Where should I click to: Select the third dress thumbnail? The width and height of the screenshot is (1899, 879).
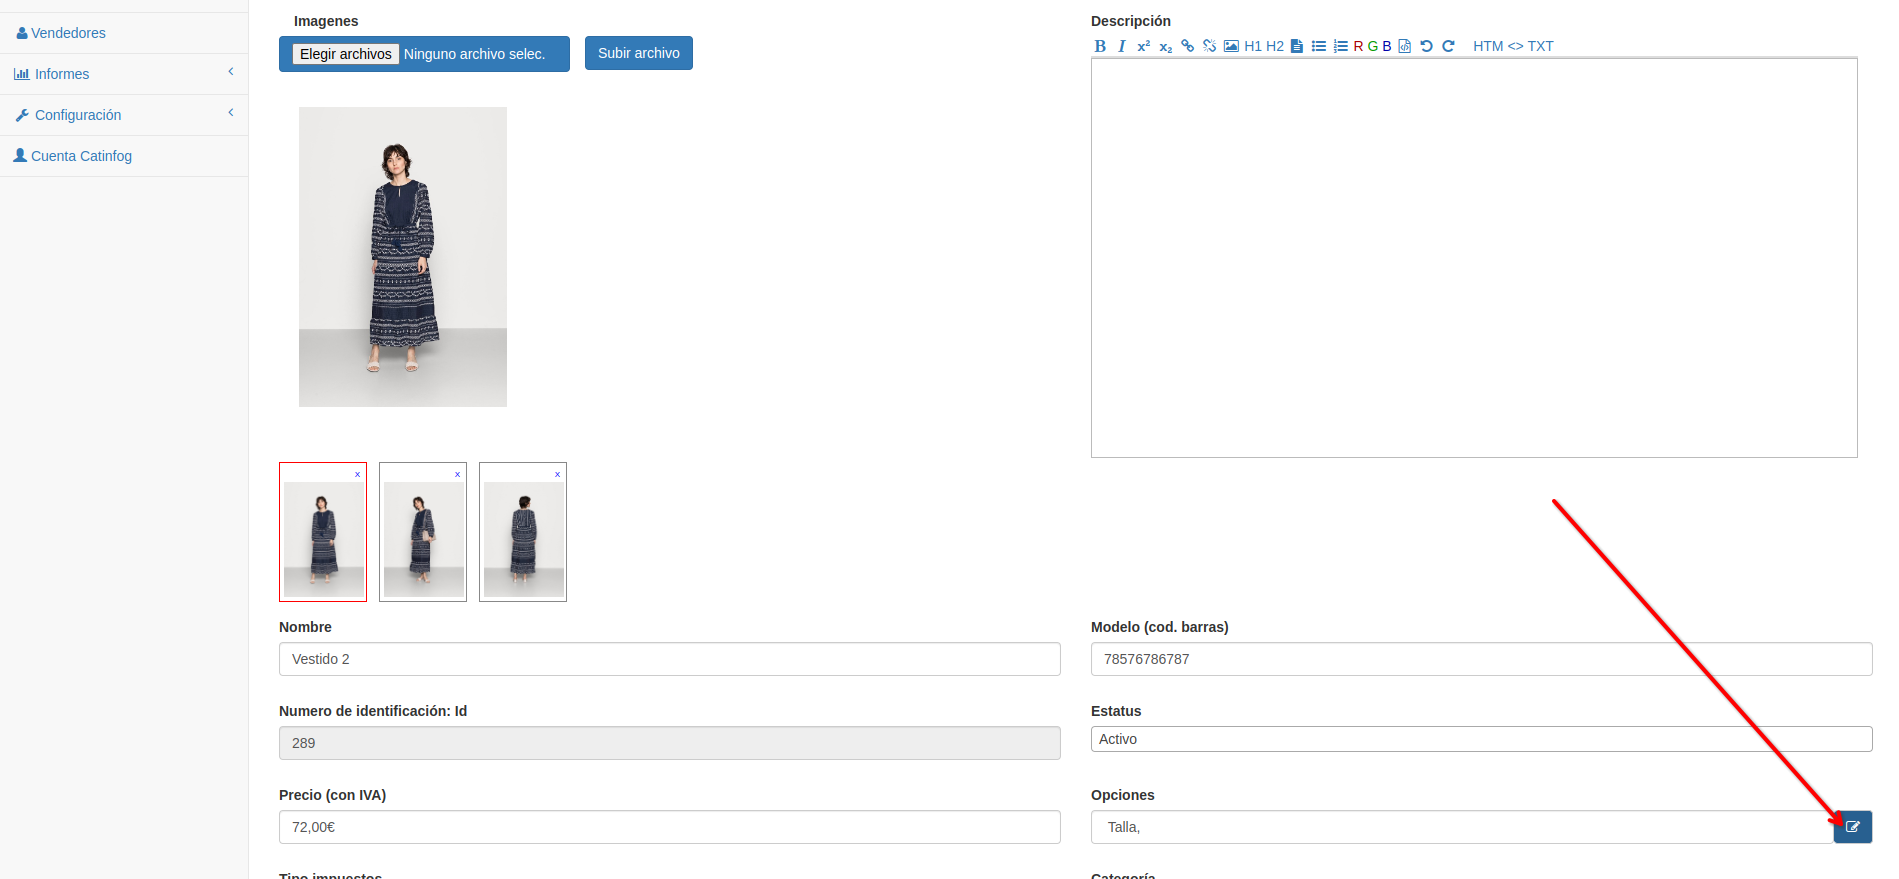[523, 538]
